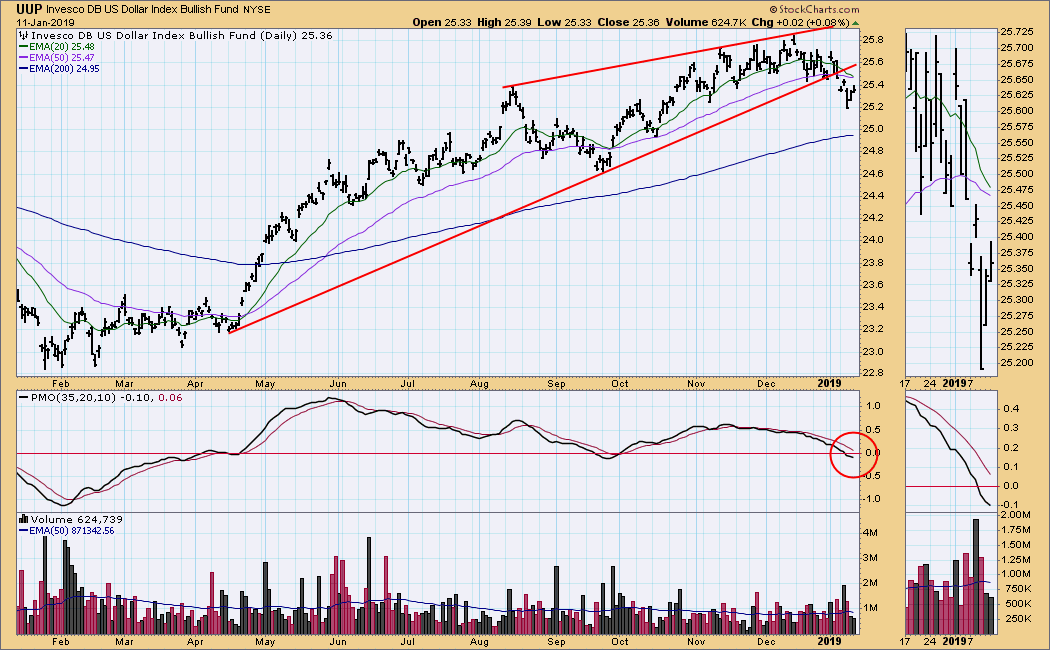Click the Nov label under the price chart

click(696, 384)
